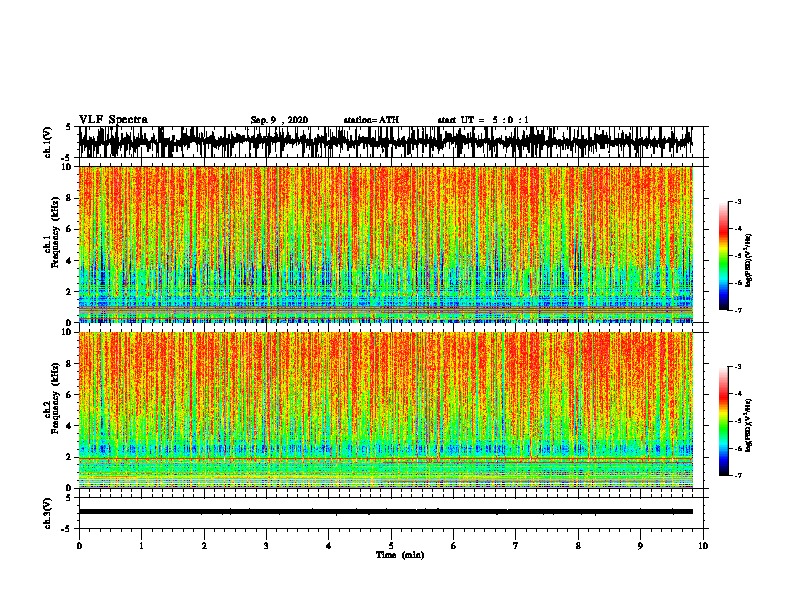Click the ch.1 color bar "log(PSD)" unit label

point(749,260)
